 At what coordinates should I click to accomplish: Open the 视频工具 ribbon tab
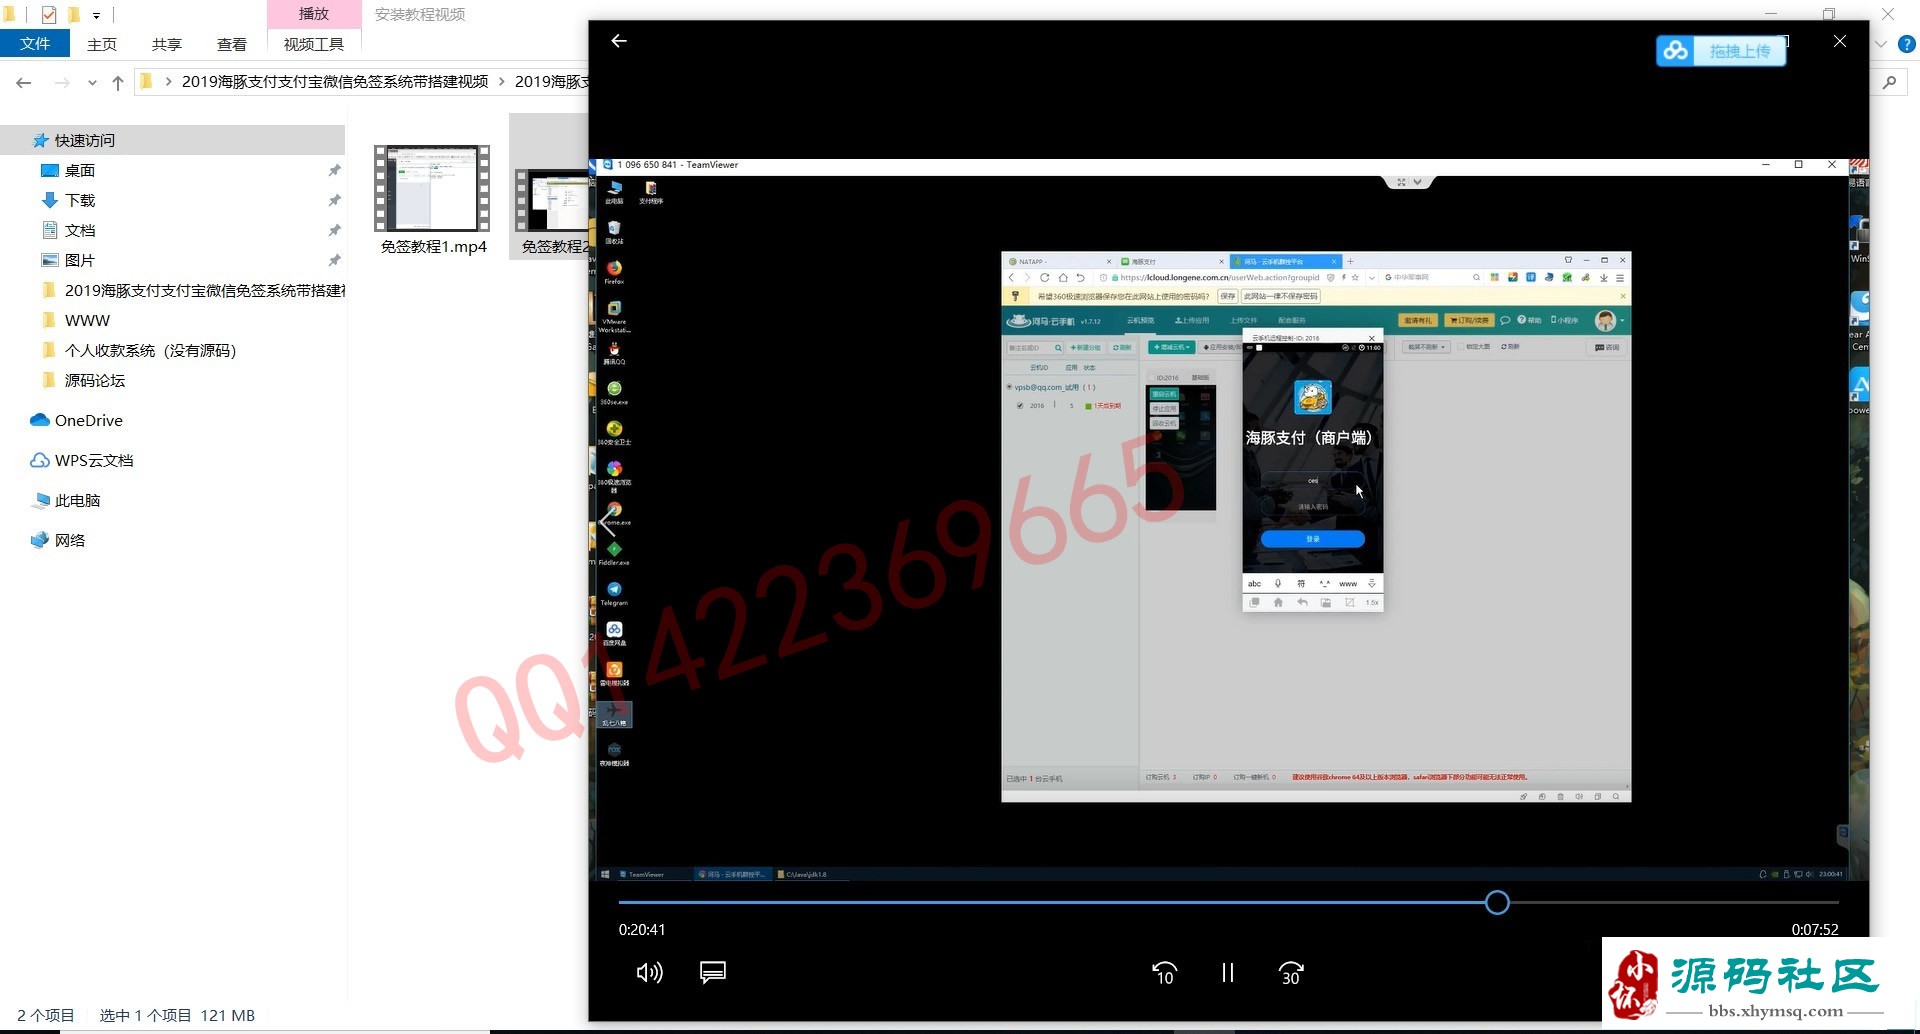[314, 44]
